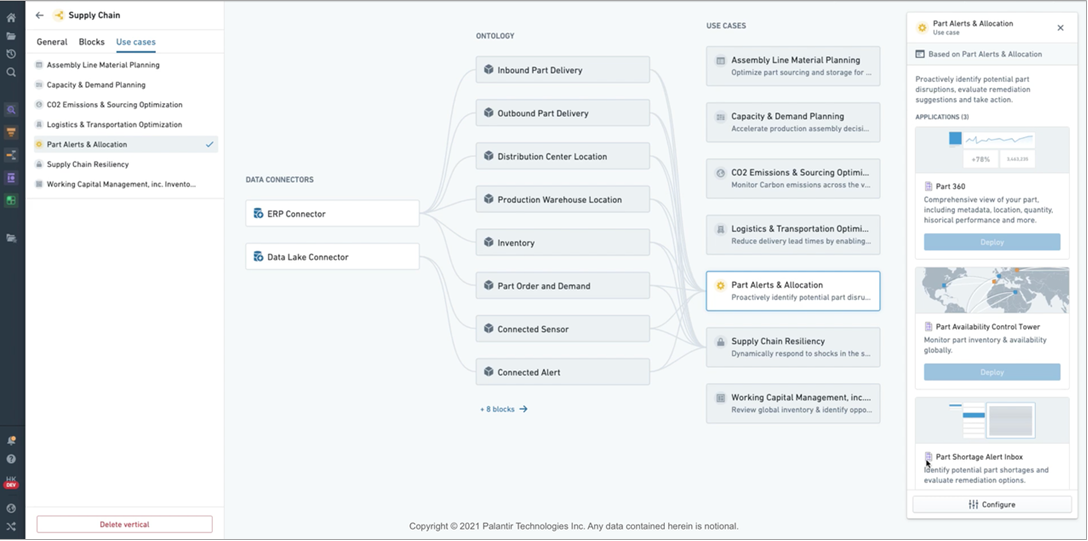Click the Data Lake Connector database icon
The width and height of the screenshot is (1088, 541).
click(258, 257)
